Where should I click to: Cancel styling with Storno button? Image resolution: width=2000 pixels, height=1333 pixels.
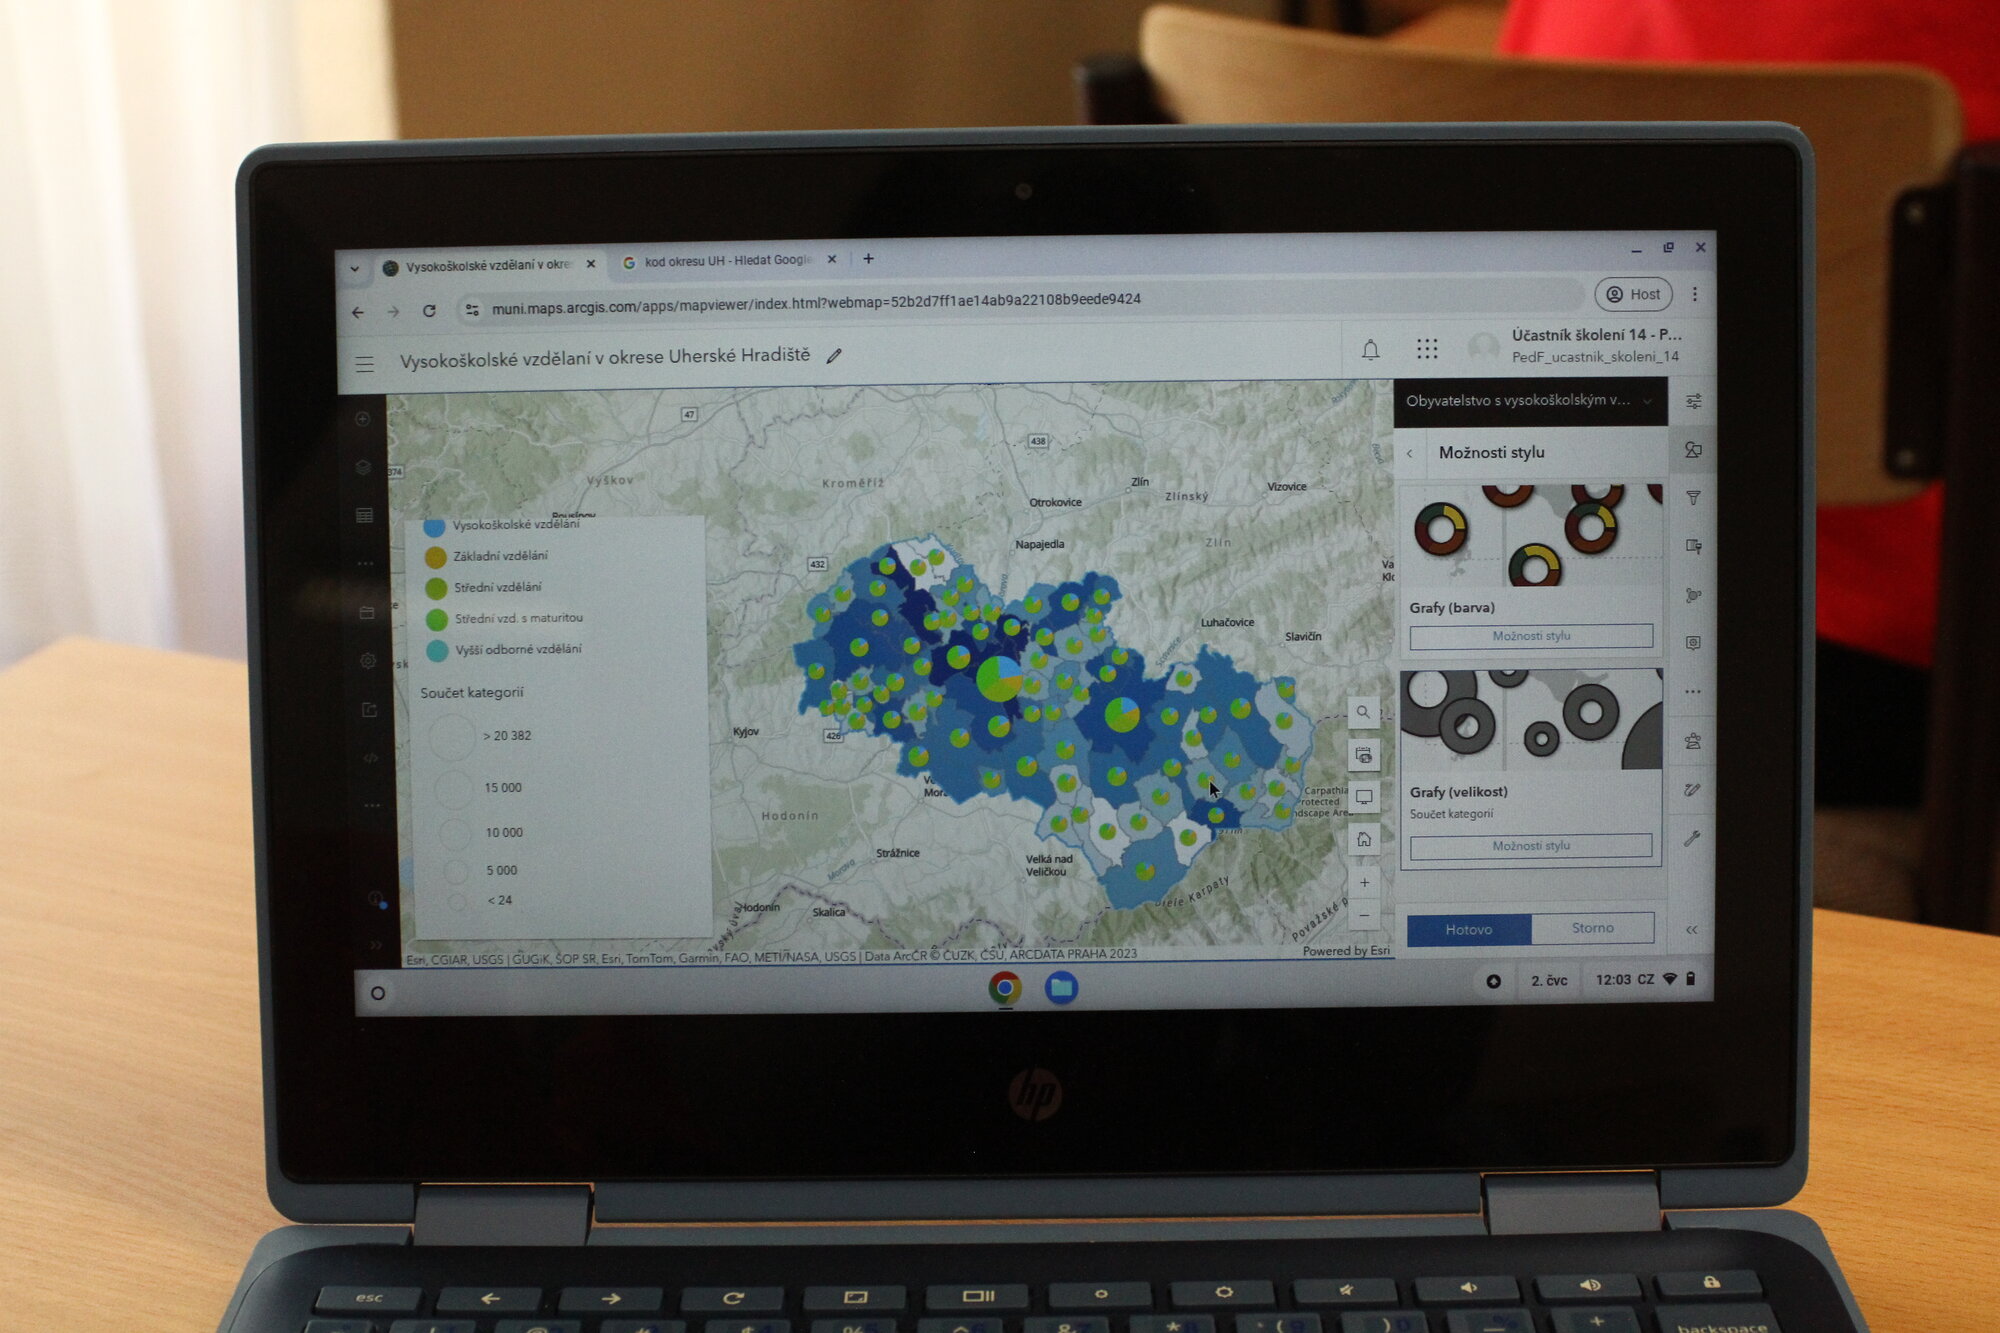(x=1592, y=928)
